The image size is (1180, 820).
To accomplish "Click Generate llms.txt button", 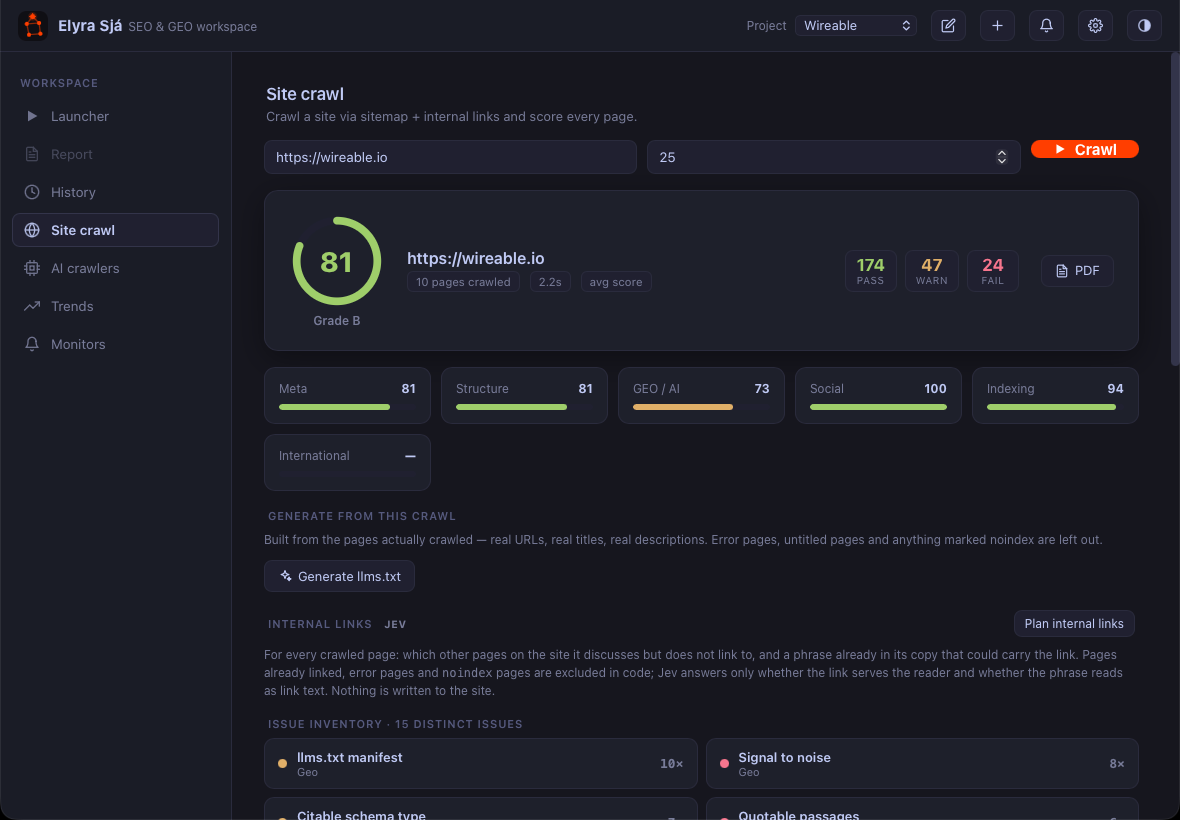I will point(339,576).
